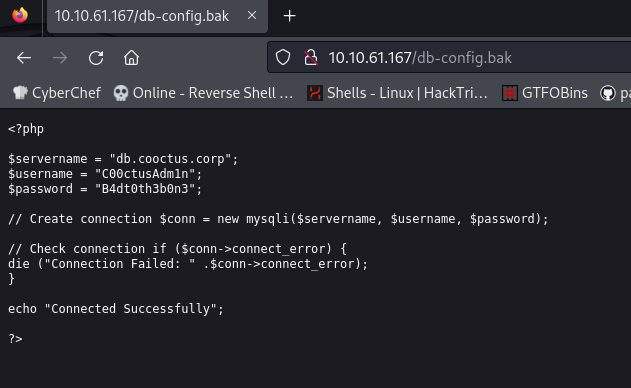The height and width of the screenshot is (388, 631).
Task: Close the db-config.bak tab
Action: click(252, 15)
